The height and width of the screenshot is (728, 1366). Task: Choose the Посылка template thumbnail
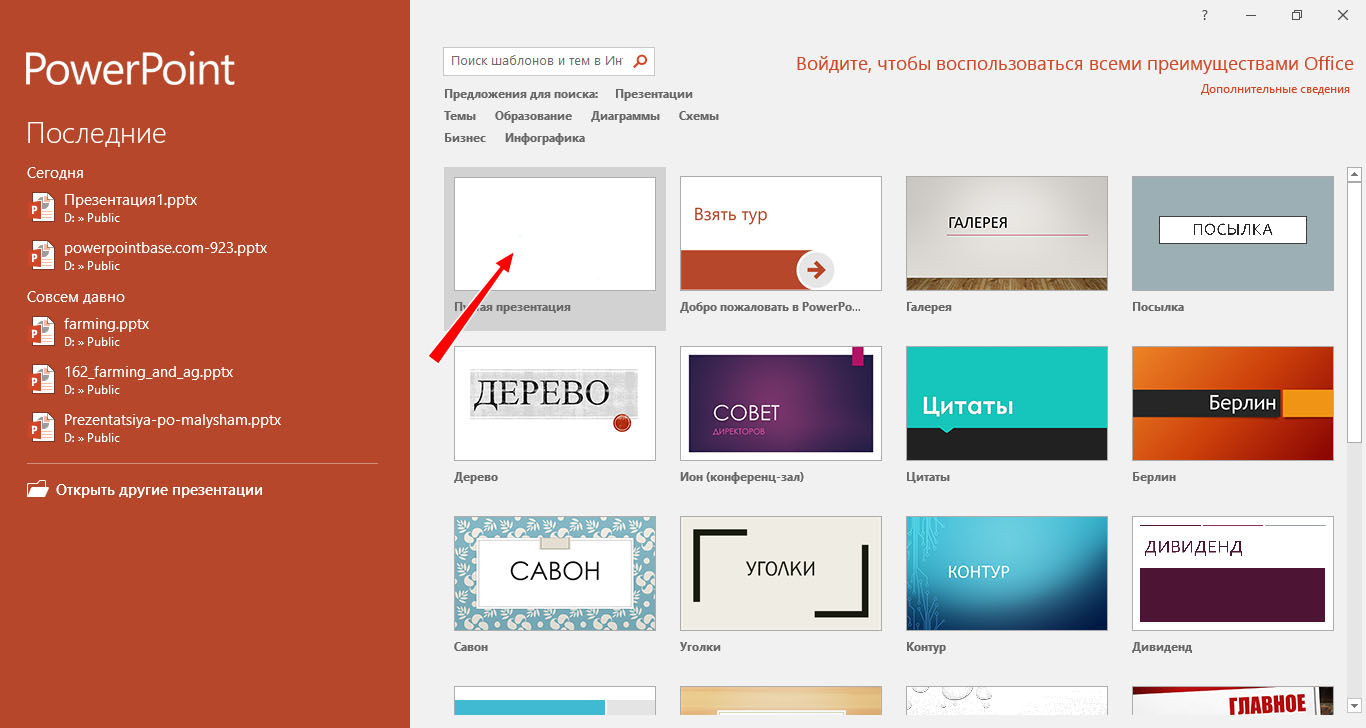(x=1233, y=234)
